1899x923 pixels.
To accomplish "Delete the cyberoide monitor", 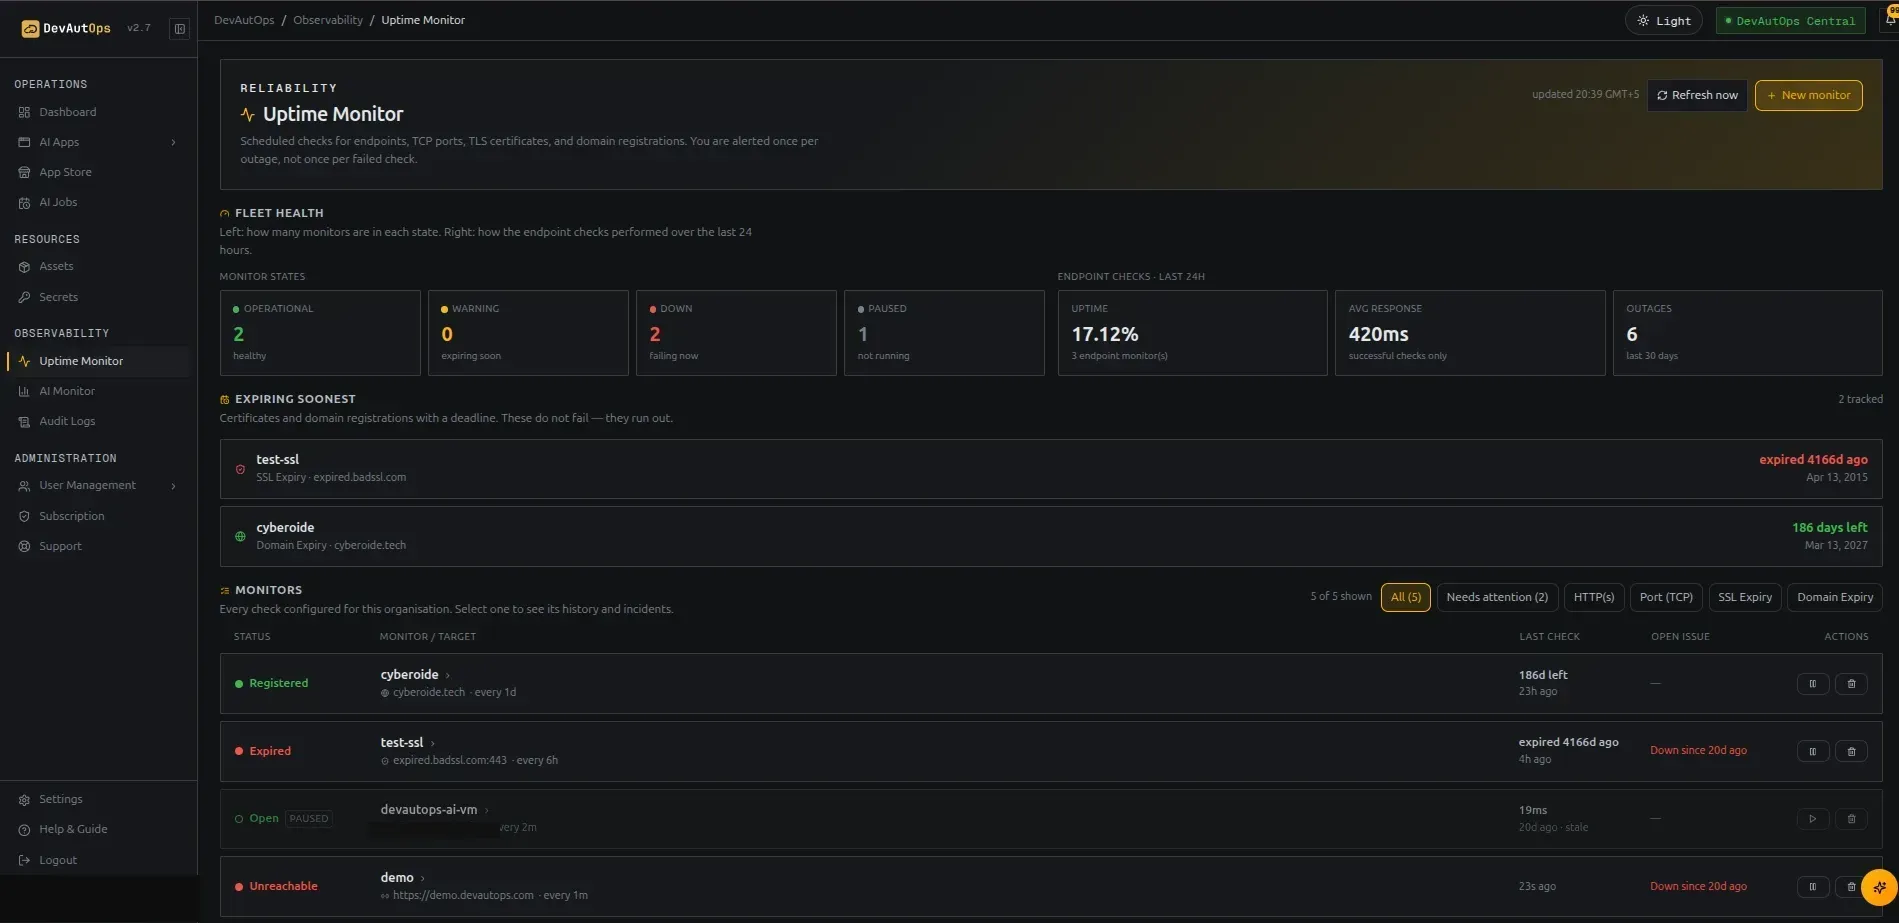I will [x=1851, y=684].
